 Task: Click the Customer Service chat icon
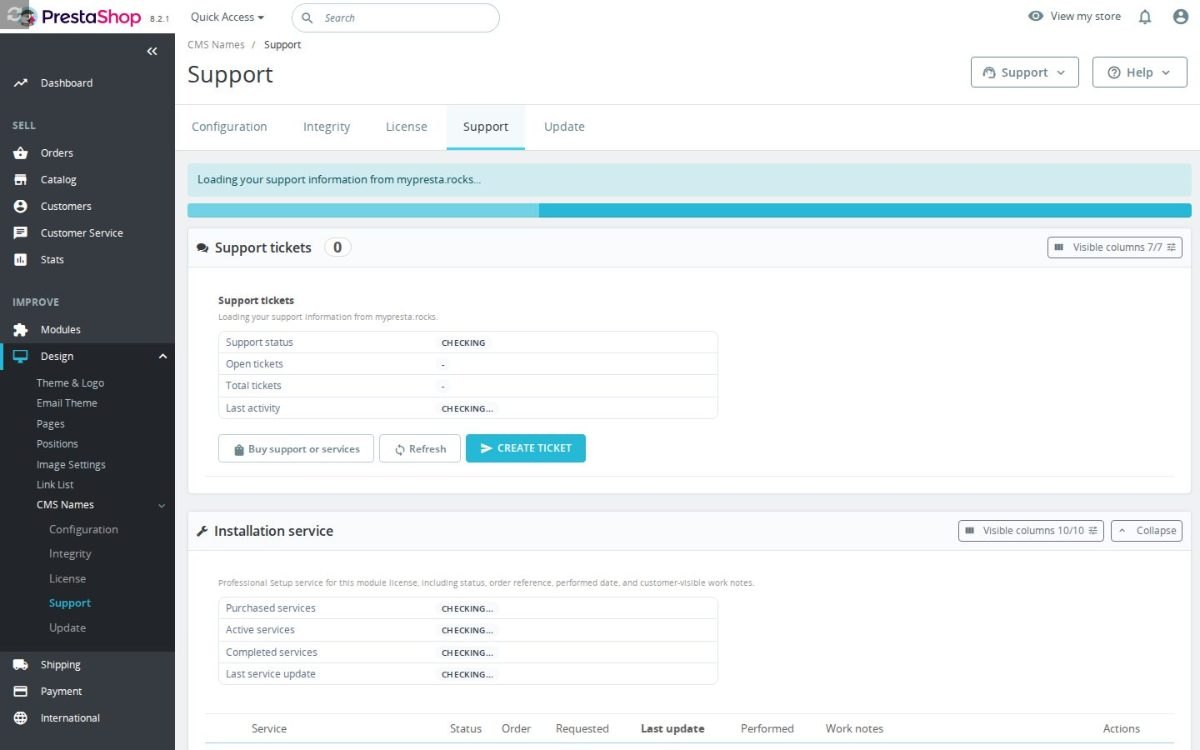point(20,233)
